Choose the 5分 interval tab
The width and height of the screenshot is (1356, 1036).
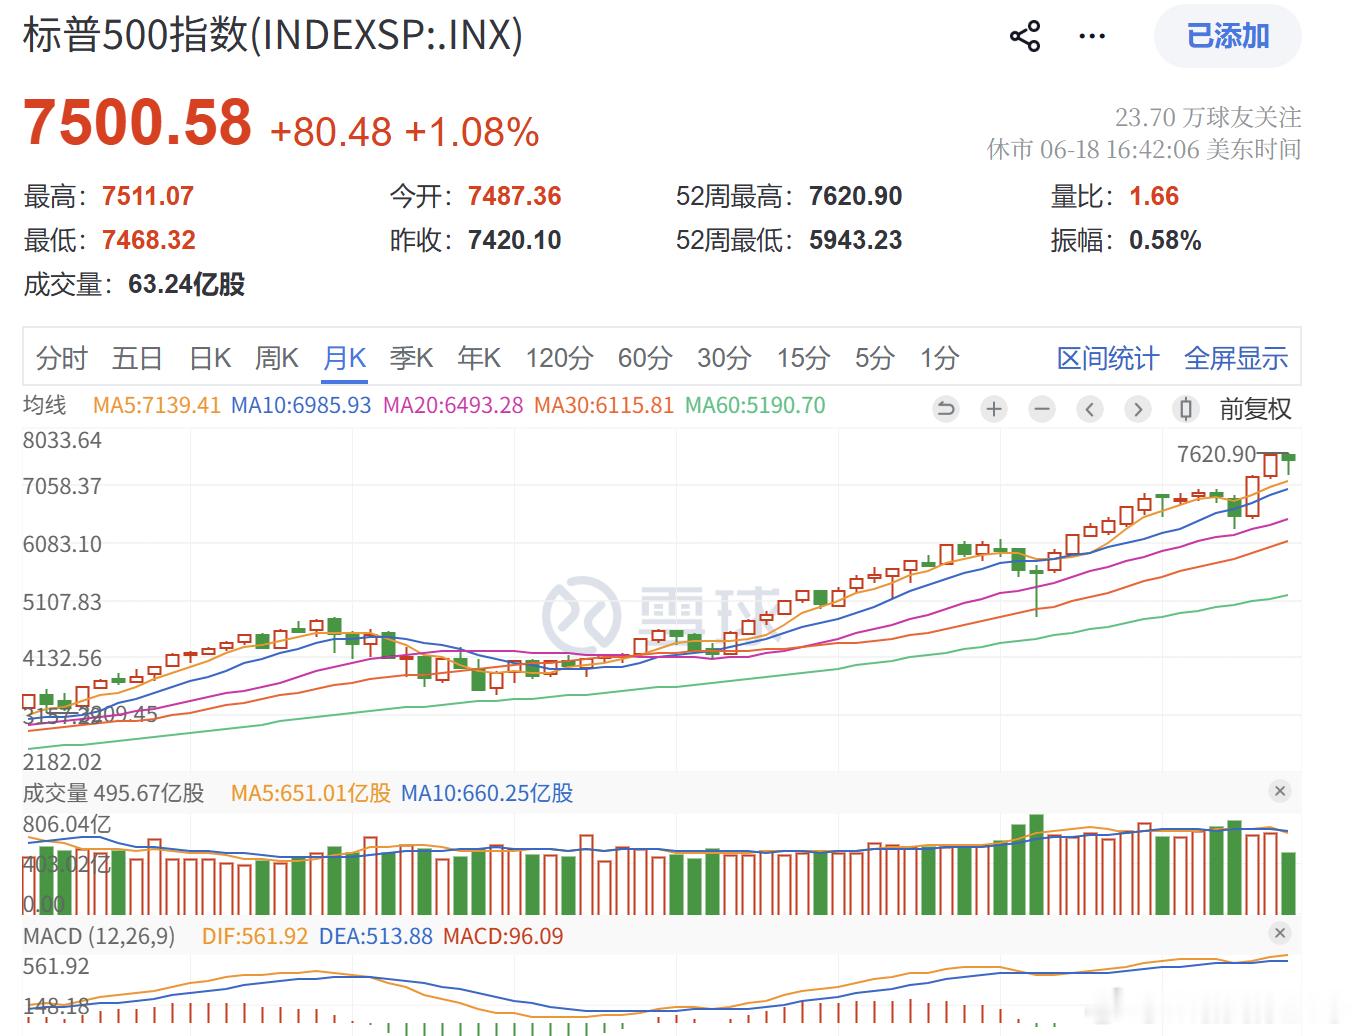coord(874,358)
